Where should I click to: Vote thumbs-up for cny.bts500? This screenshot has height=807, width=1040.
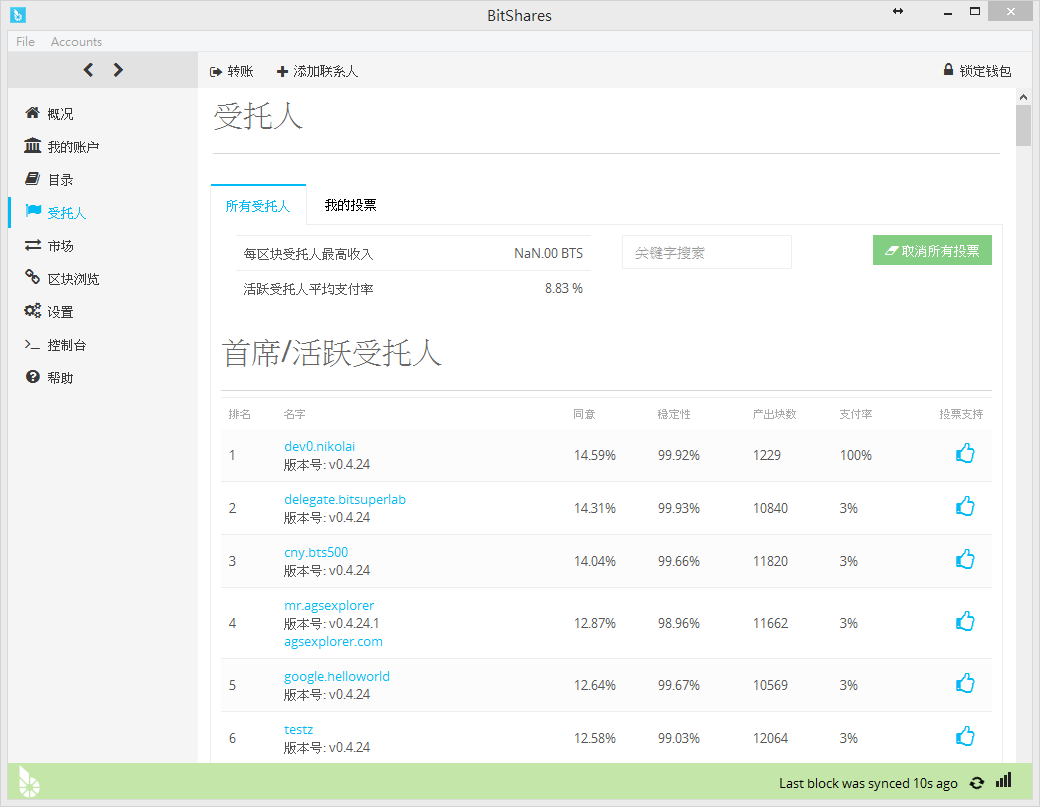tap(965, 560)
